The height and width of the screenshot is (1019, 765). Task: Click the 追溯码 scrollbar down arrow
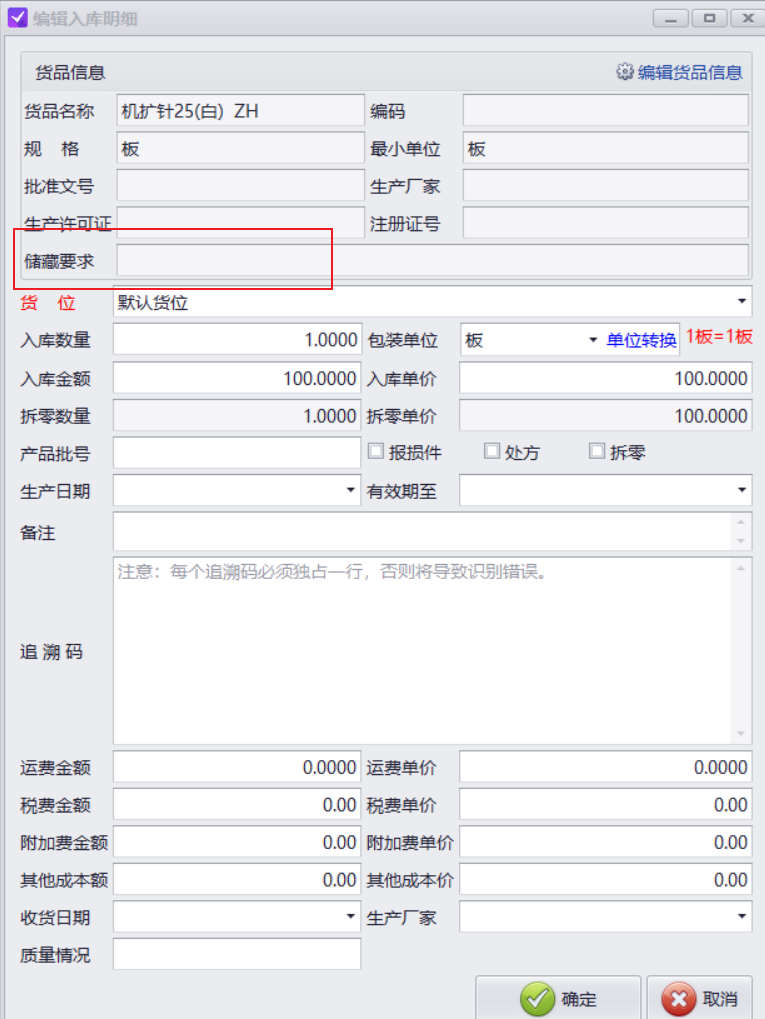tap(741, 734)
